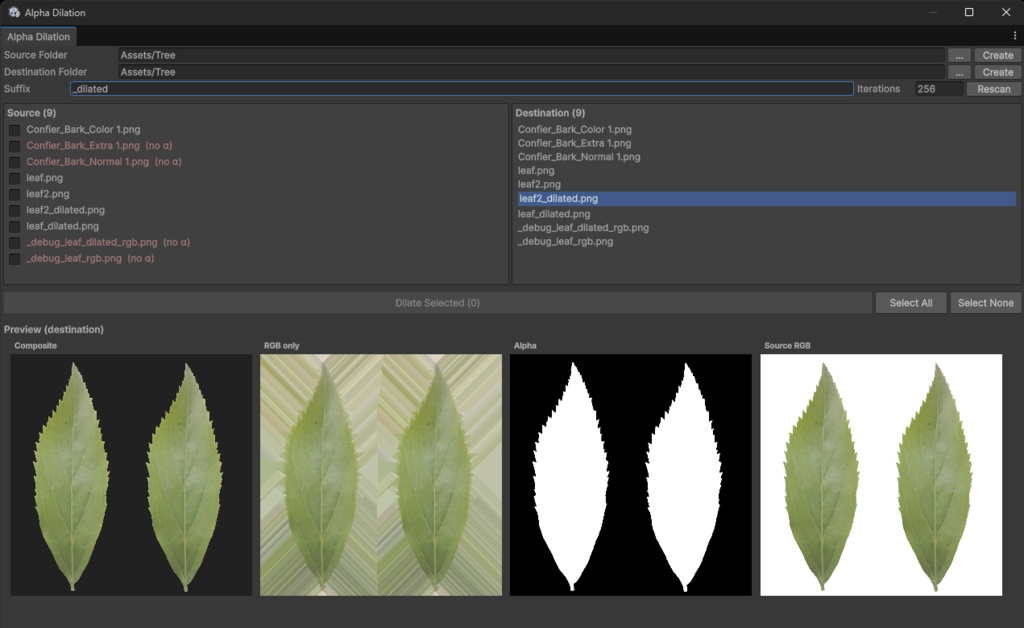The height and width of the screenshot is (628, 1024).
Task: Select Confier_Bark_Normal 1.png in Destination list
Action: coord(579,157)
